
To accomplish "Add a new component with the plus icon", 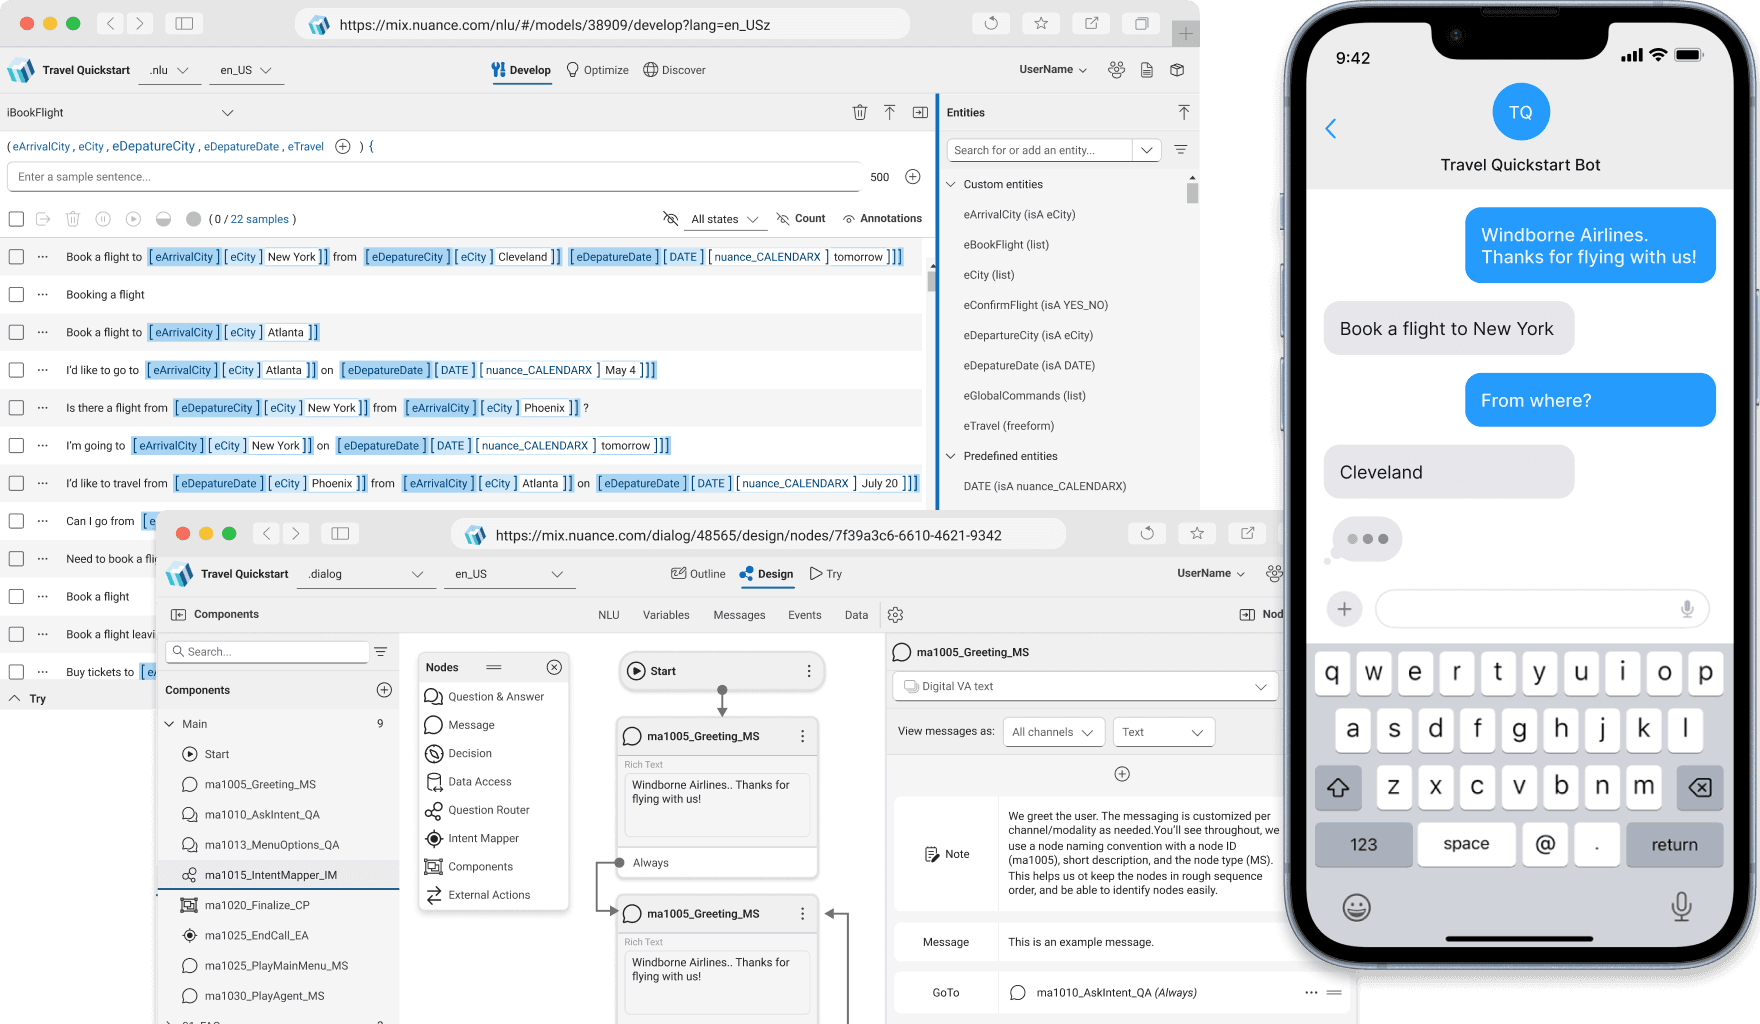I will (384, 690).
